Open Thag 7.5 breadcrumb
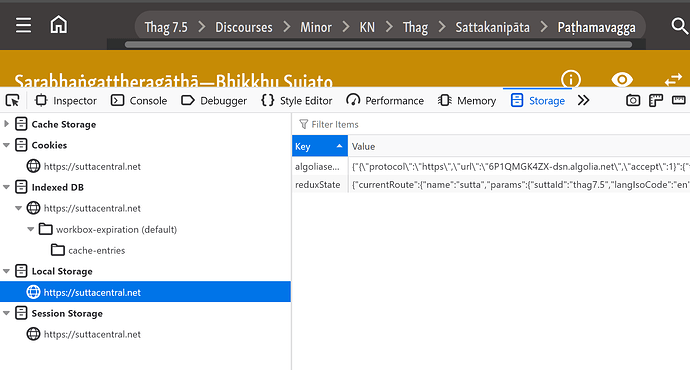The height and width of the screenshot is (370, 690). pyautogui.click(x=166, y=27)
